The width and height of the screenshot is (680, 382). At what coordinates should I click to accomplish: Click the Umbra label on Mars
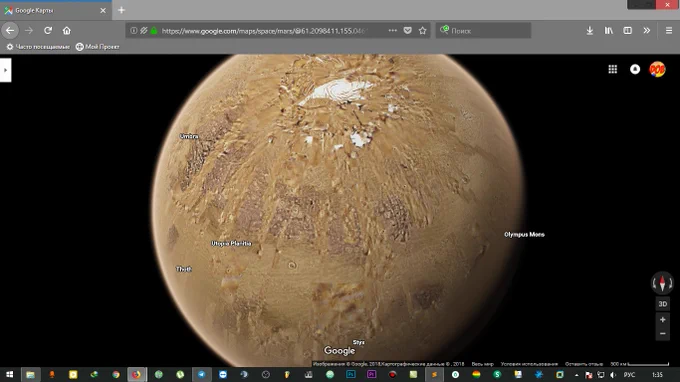click(x=189, y=136)
